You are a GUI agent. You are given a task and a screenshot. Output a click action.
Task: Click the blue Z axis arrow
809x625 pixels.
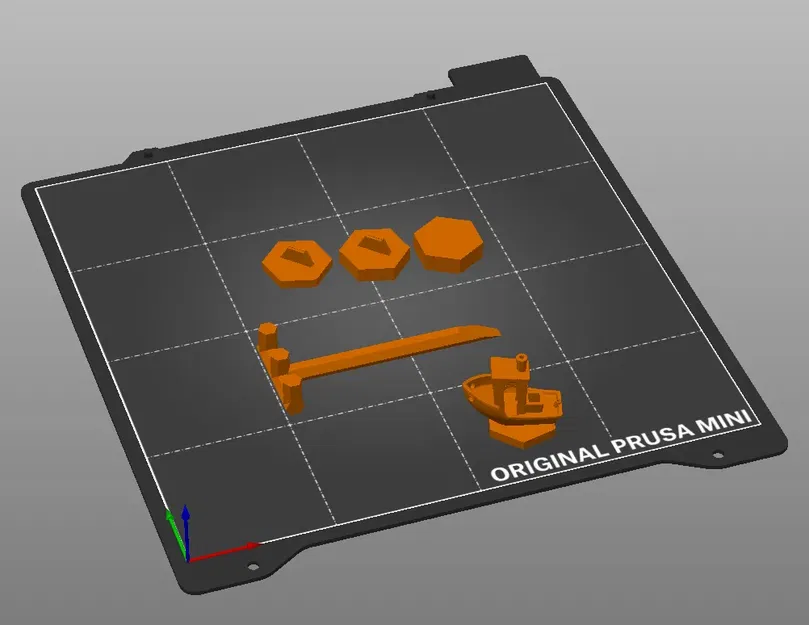click(x=186, y=532)
